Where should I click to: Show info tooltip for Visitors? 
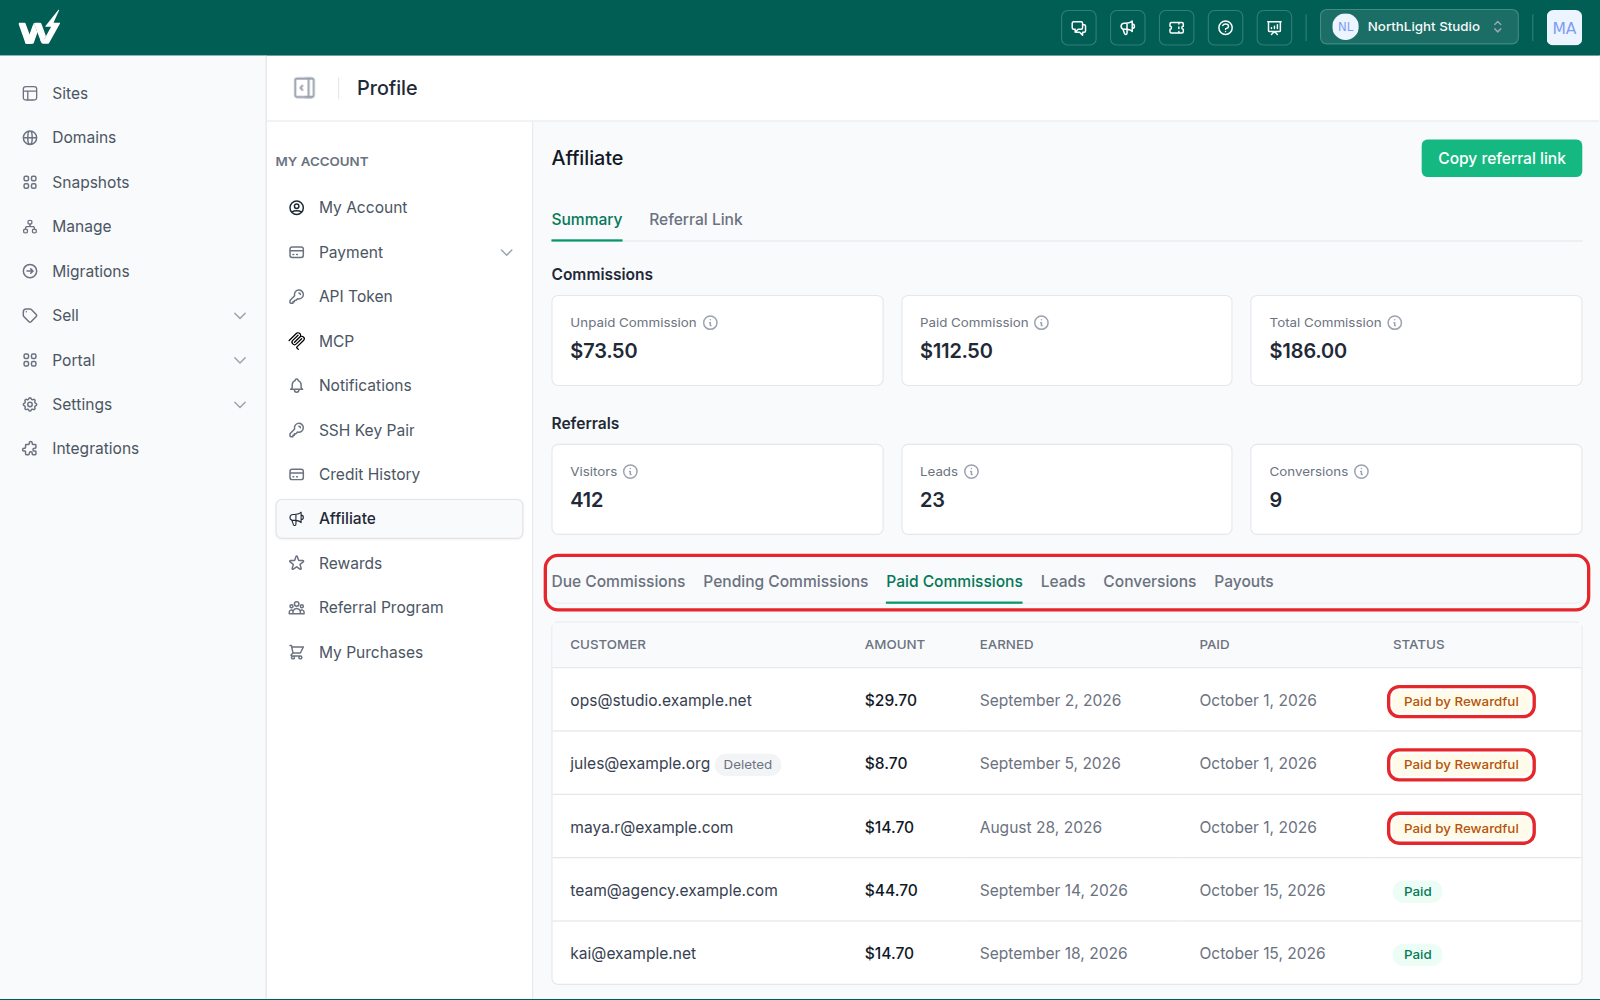(x=630, y=472)
